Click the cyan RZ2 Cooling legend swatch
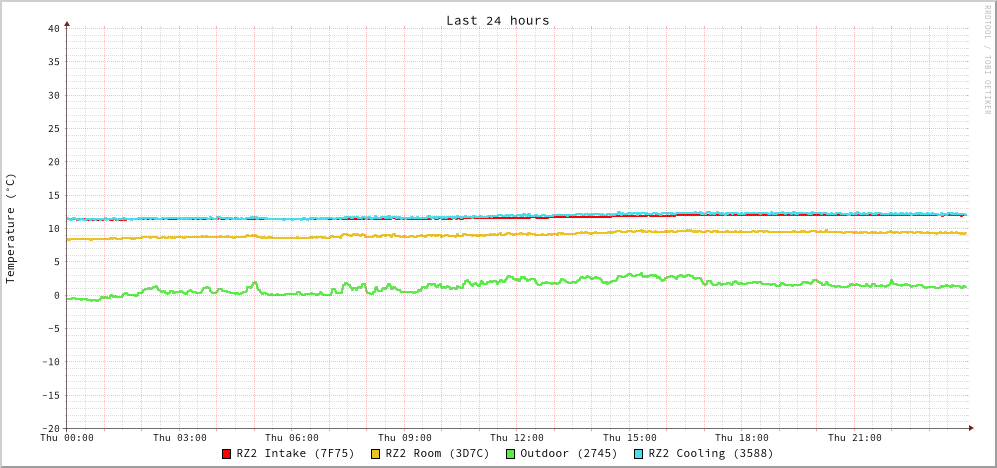Viewport: 997px width, 468px height. [x=638, y=454]
